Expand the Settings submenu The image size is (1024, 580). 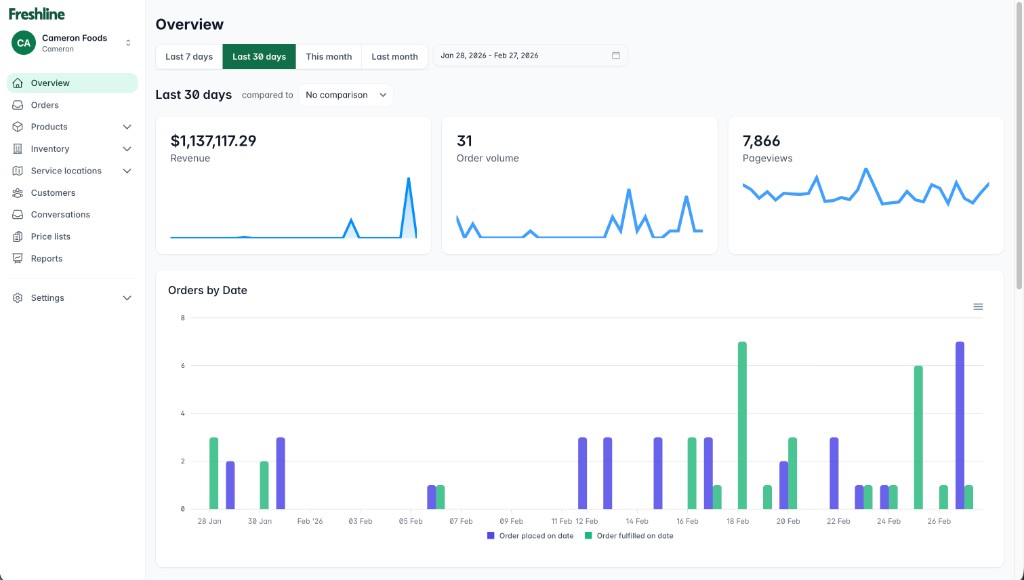[x=126, y=297]
